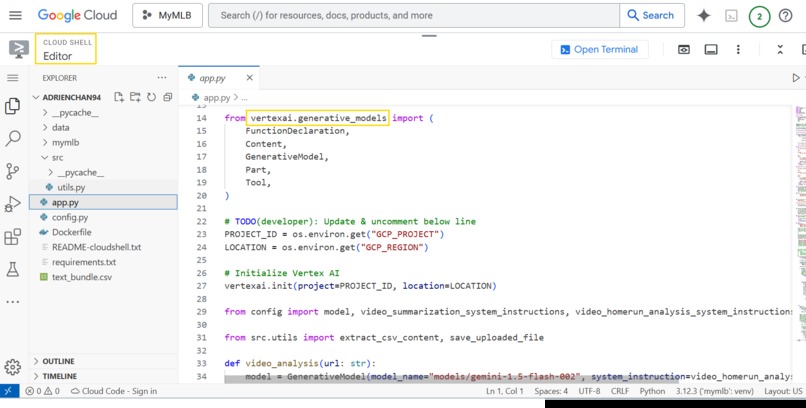Run the Python file with play icon
The width and height of the screenshot is (806, 408).
point(796,78)
